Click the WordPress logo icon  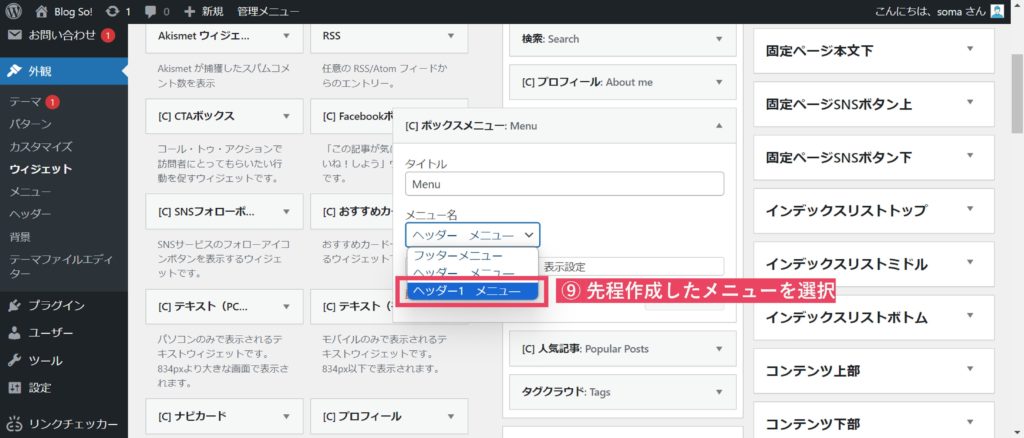(15, 12)
